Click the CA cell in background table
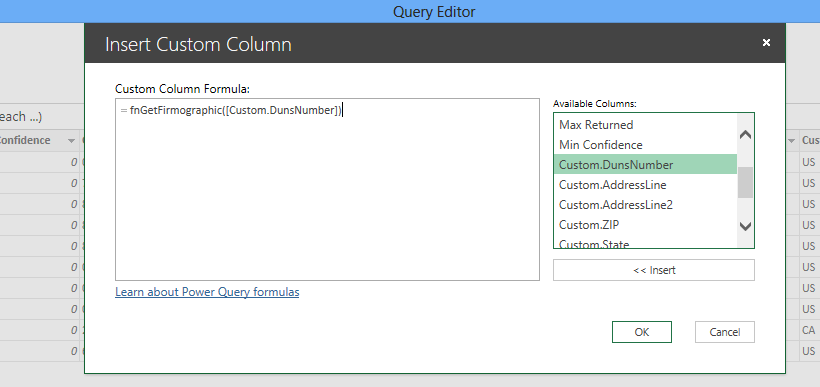Screen dimensions: 820x387 (x=808, y=330)
